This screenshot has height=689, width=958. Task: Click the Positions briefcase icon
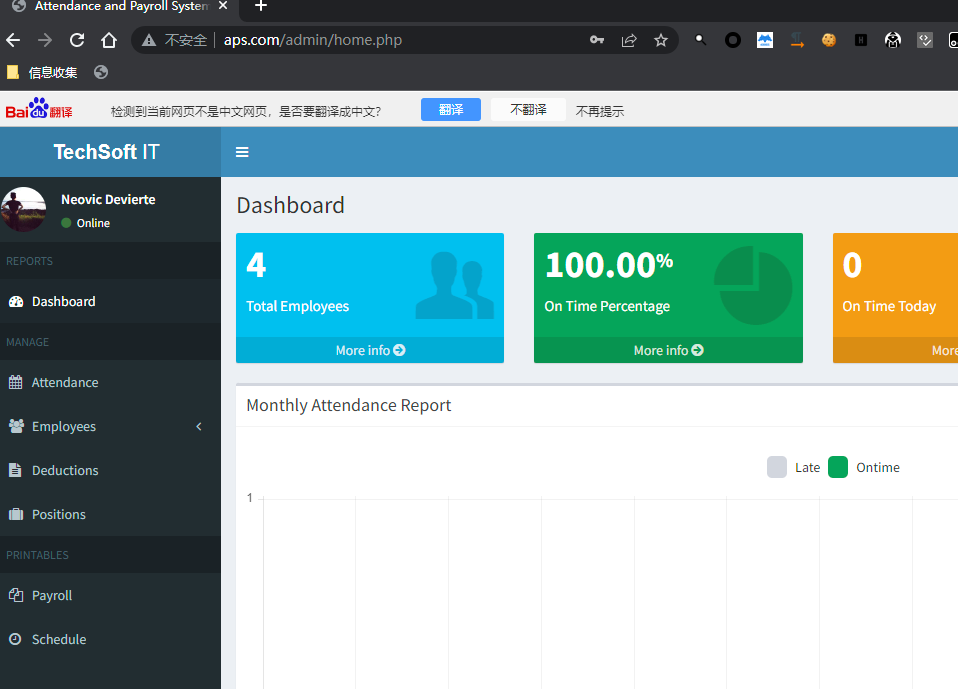click(16, 514)
